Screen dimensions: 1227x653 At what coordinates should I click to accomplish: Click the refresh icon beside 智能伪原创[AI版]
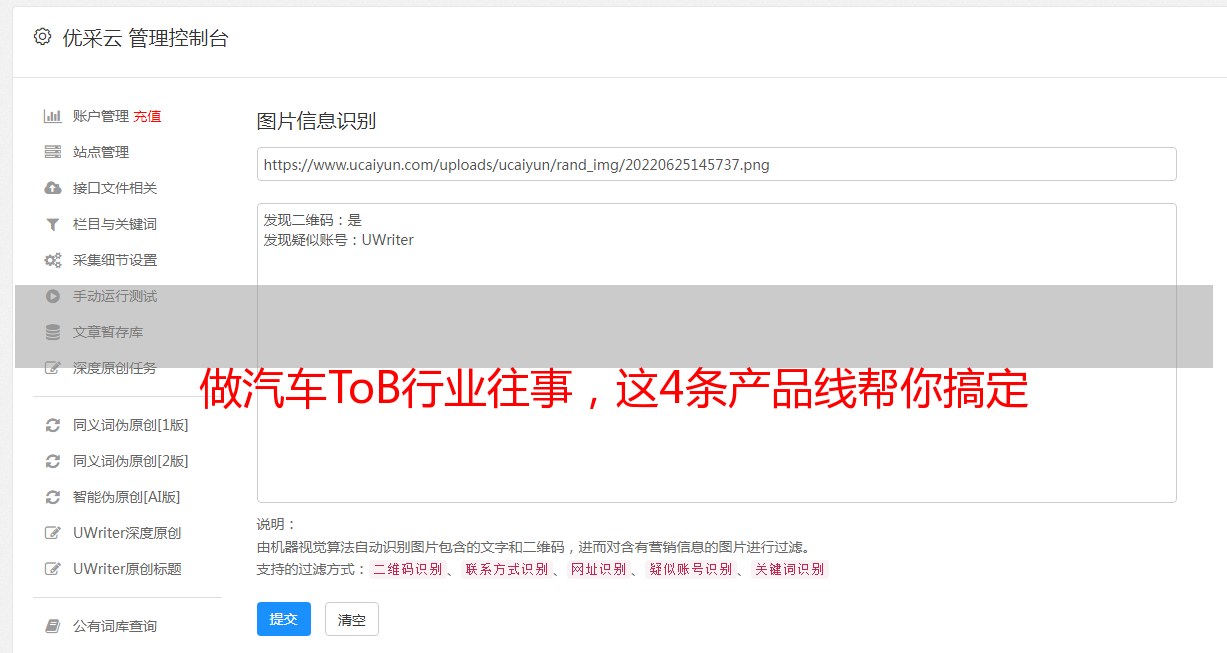pyautogui.click(x=53, y=497)
